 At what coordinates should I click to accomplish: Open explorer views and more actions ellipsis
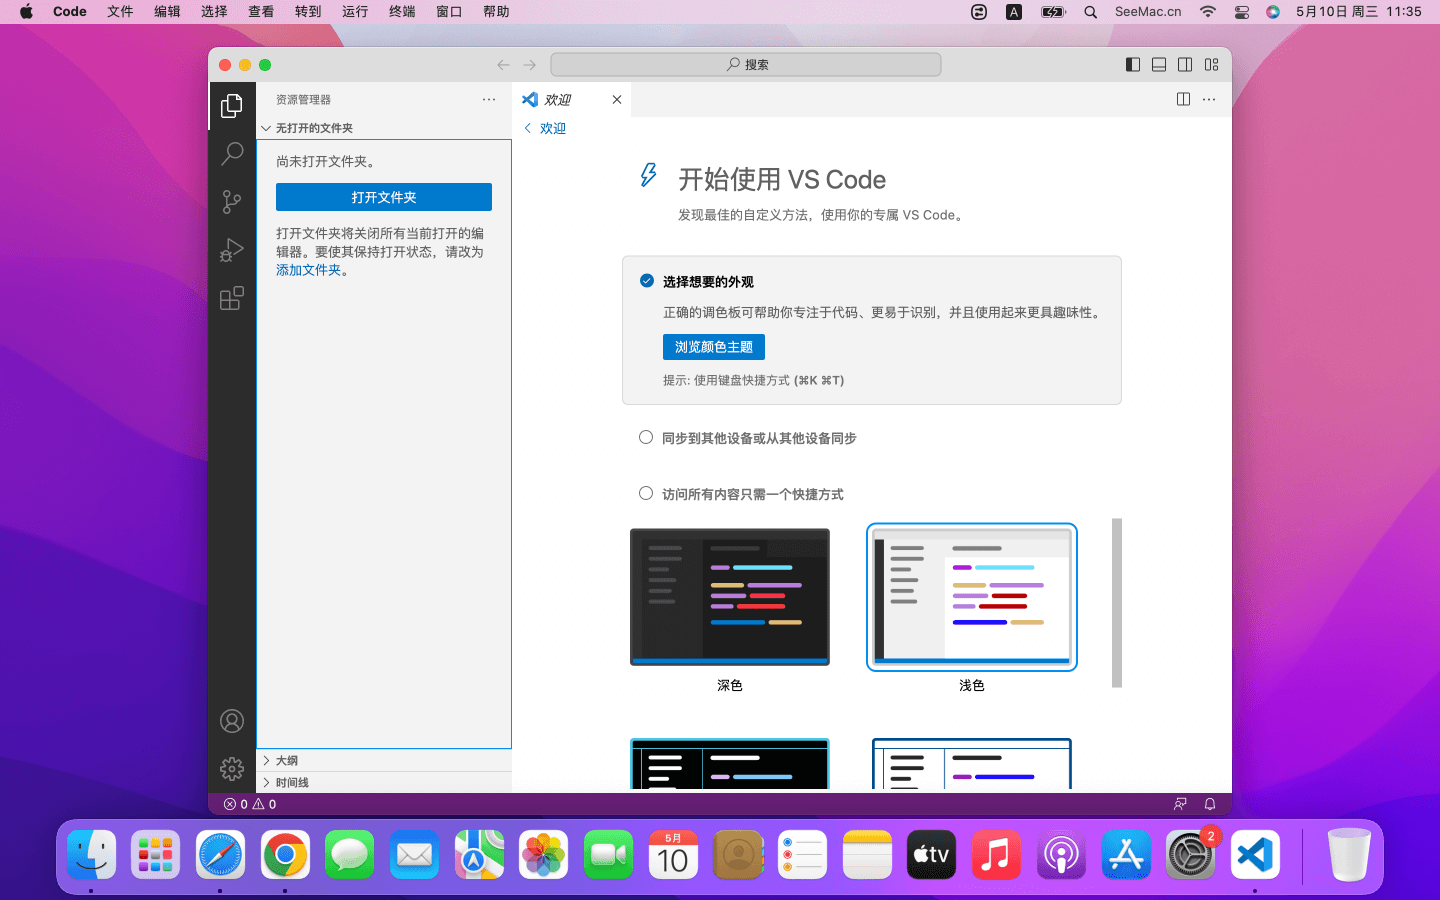point(489,99)
